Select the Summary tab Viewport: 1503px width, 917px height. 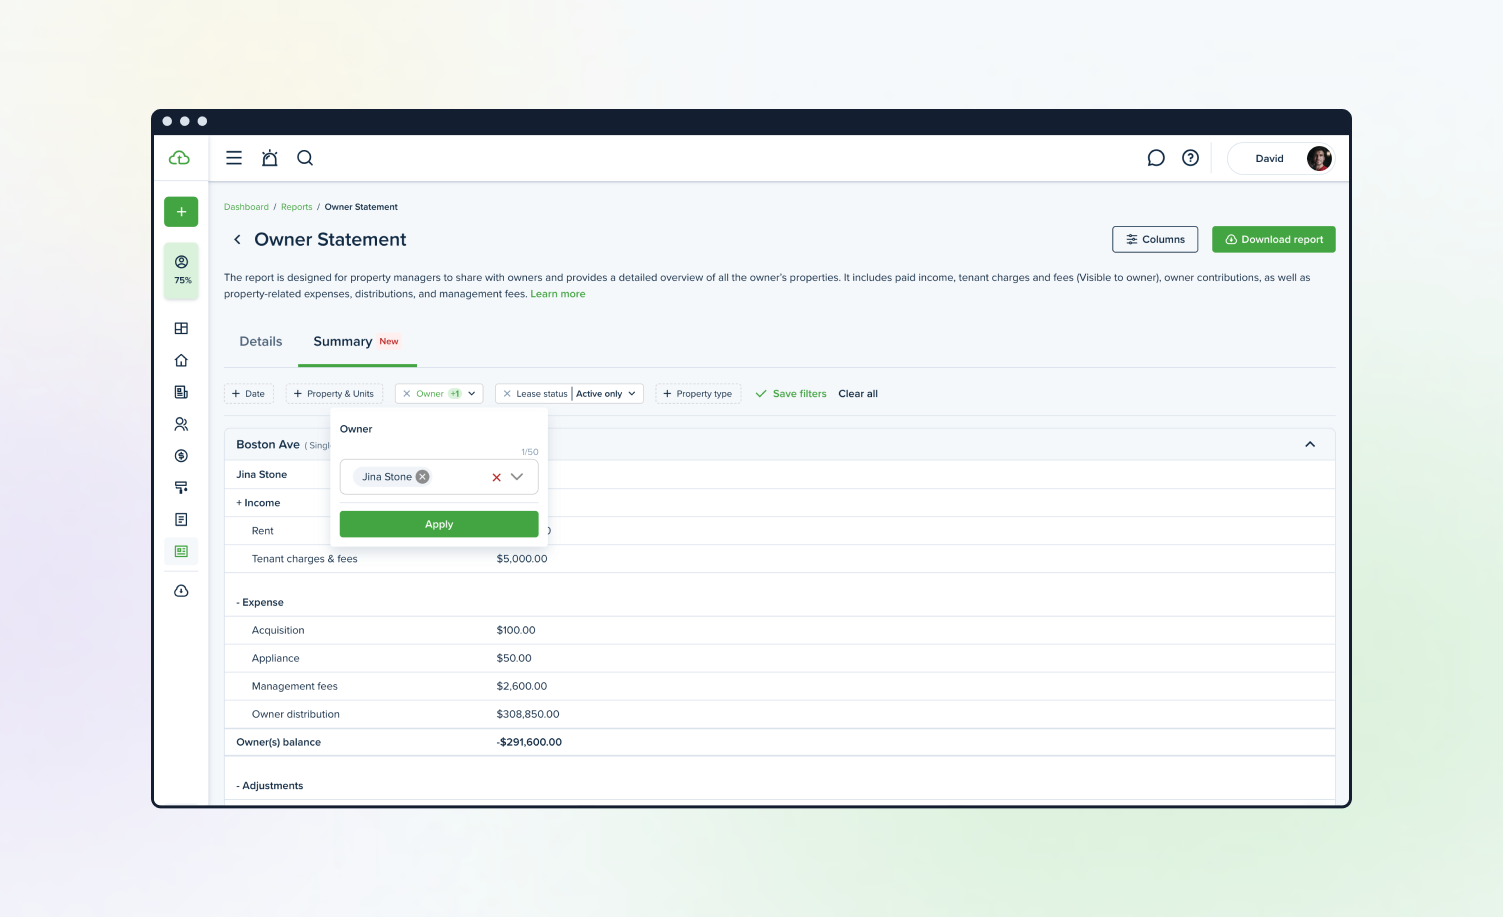[x=343, y=342]
